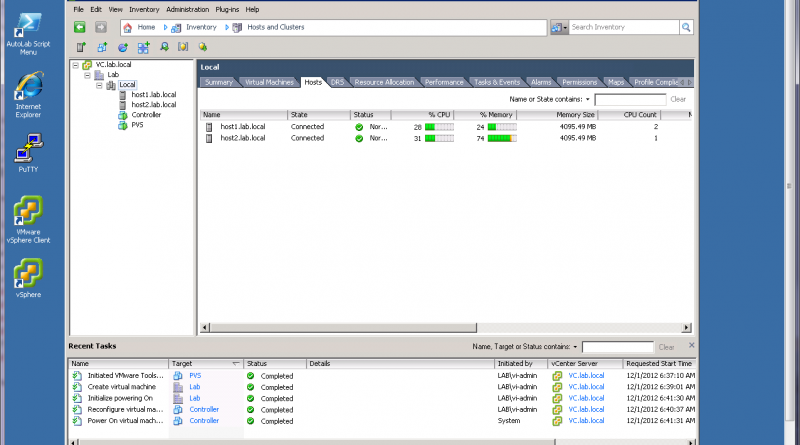Select host2.lab.local in inventory tree
800x445 pixels.
154,105
